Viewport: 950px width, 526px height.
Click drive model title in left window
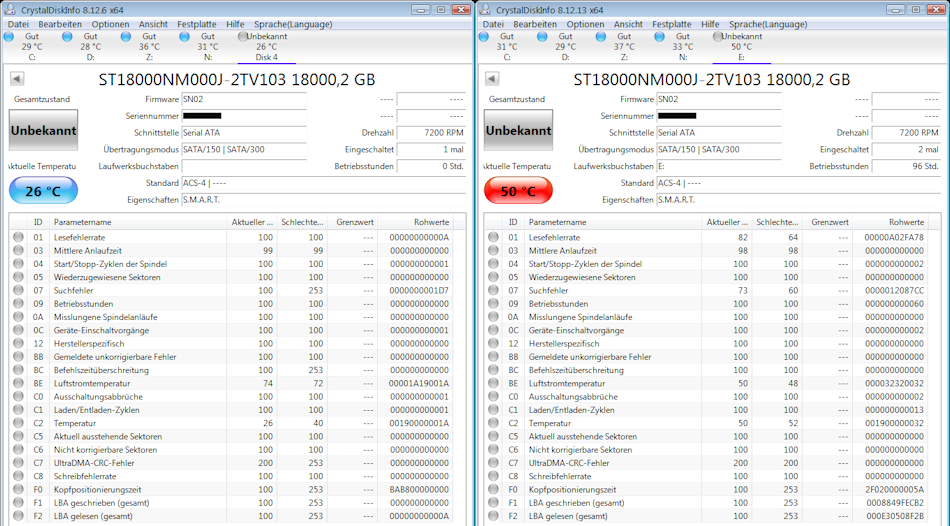[x=237, y=79]
